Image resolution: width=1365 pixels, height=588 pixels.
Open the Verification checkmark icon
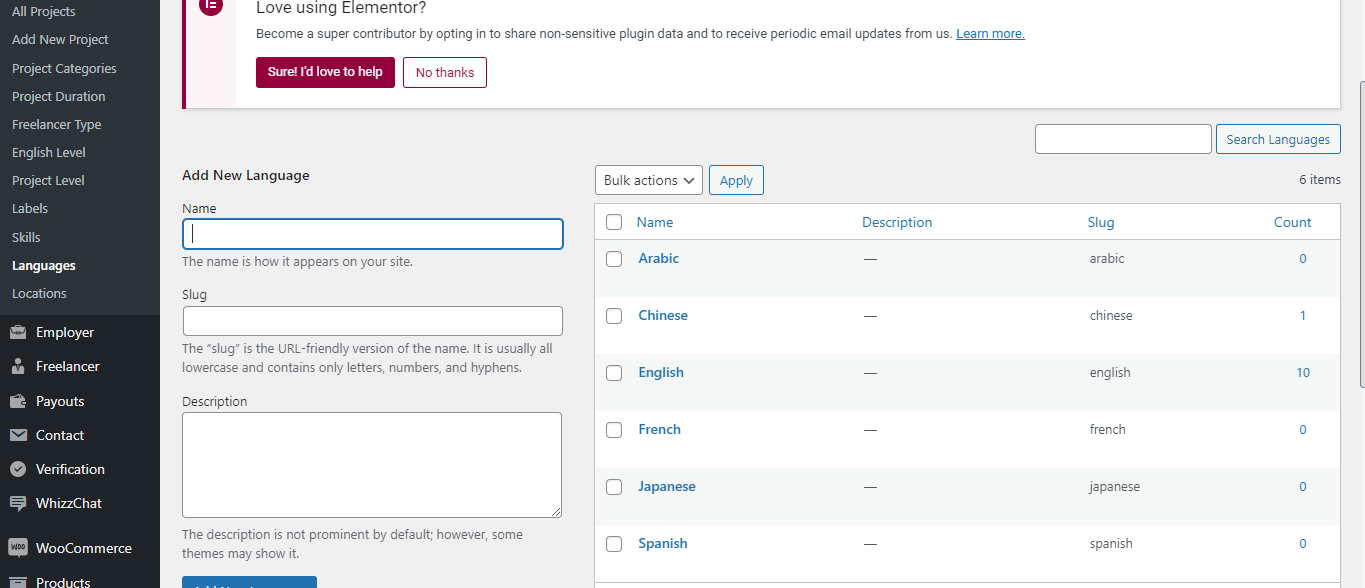click(18, 469)
